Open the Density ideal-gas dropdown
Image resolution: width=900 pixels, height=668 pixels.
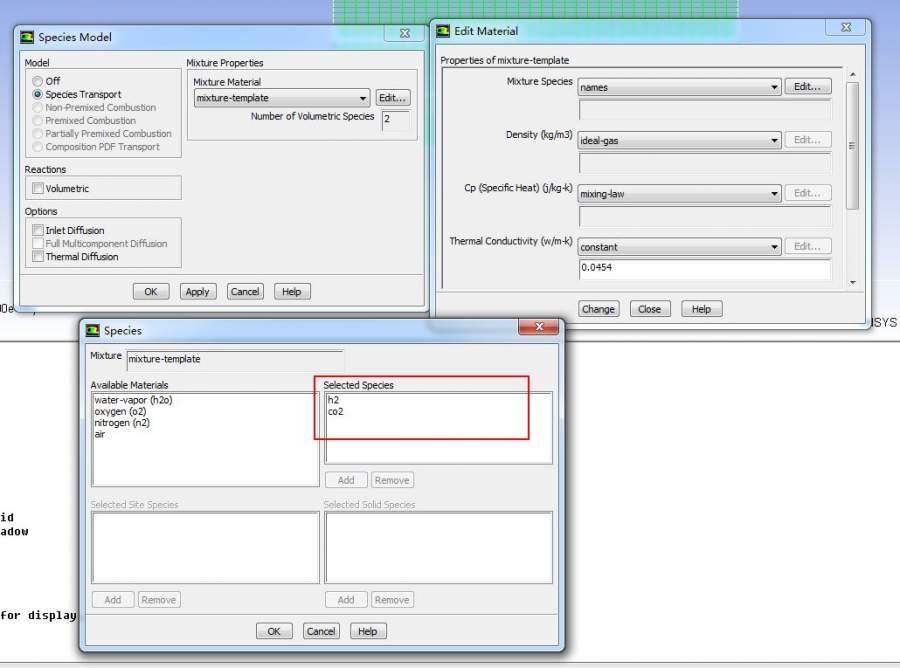pyautogui.click(x=680, y=141)
